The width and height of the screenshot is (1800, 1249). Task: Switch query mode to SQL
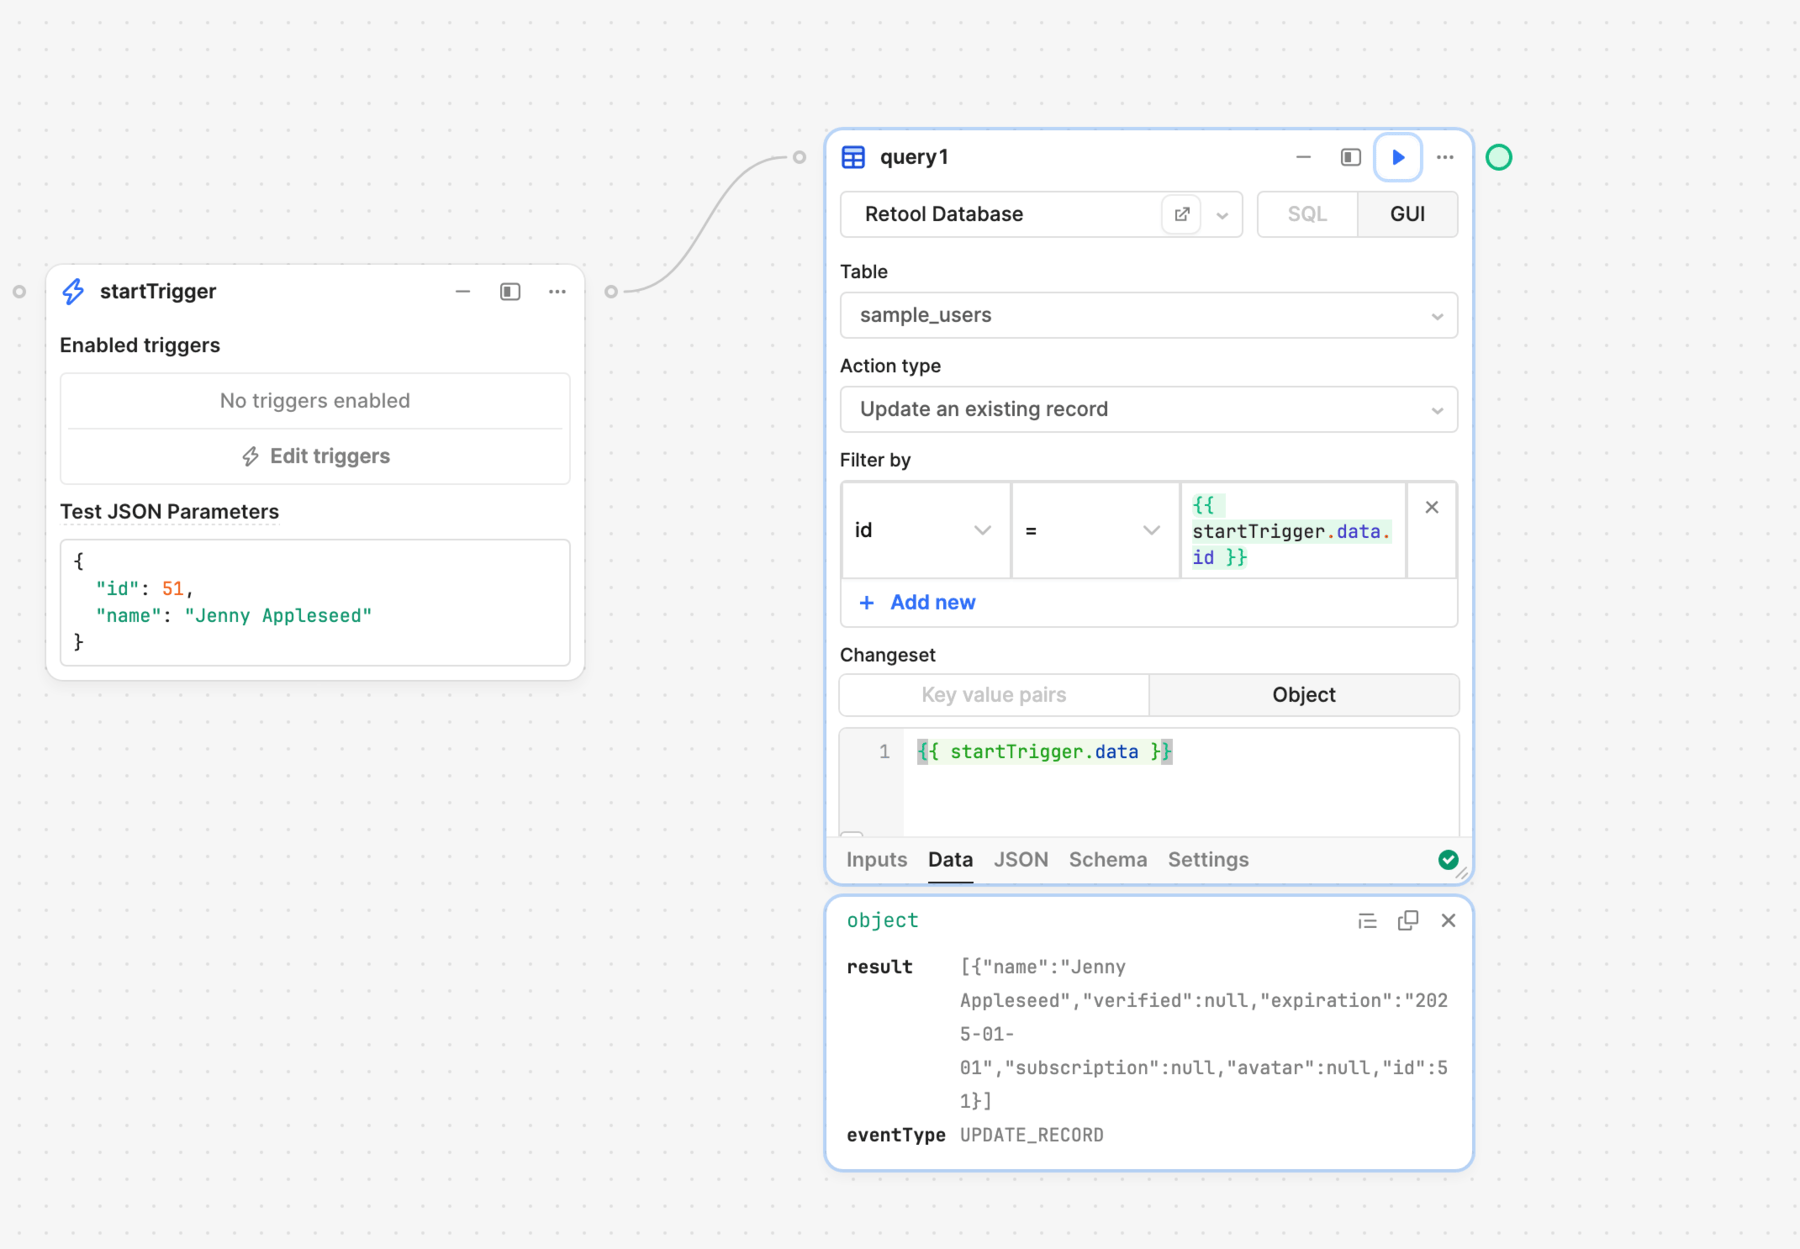1307,214
